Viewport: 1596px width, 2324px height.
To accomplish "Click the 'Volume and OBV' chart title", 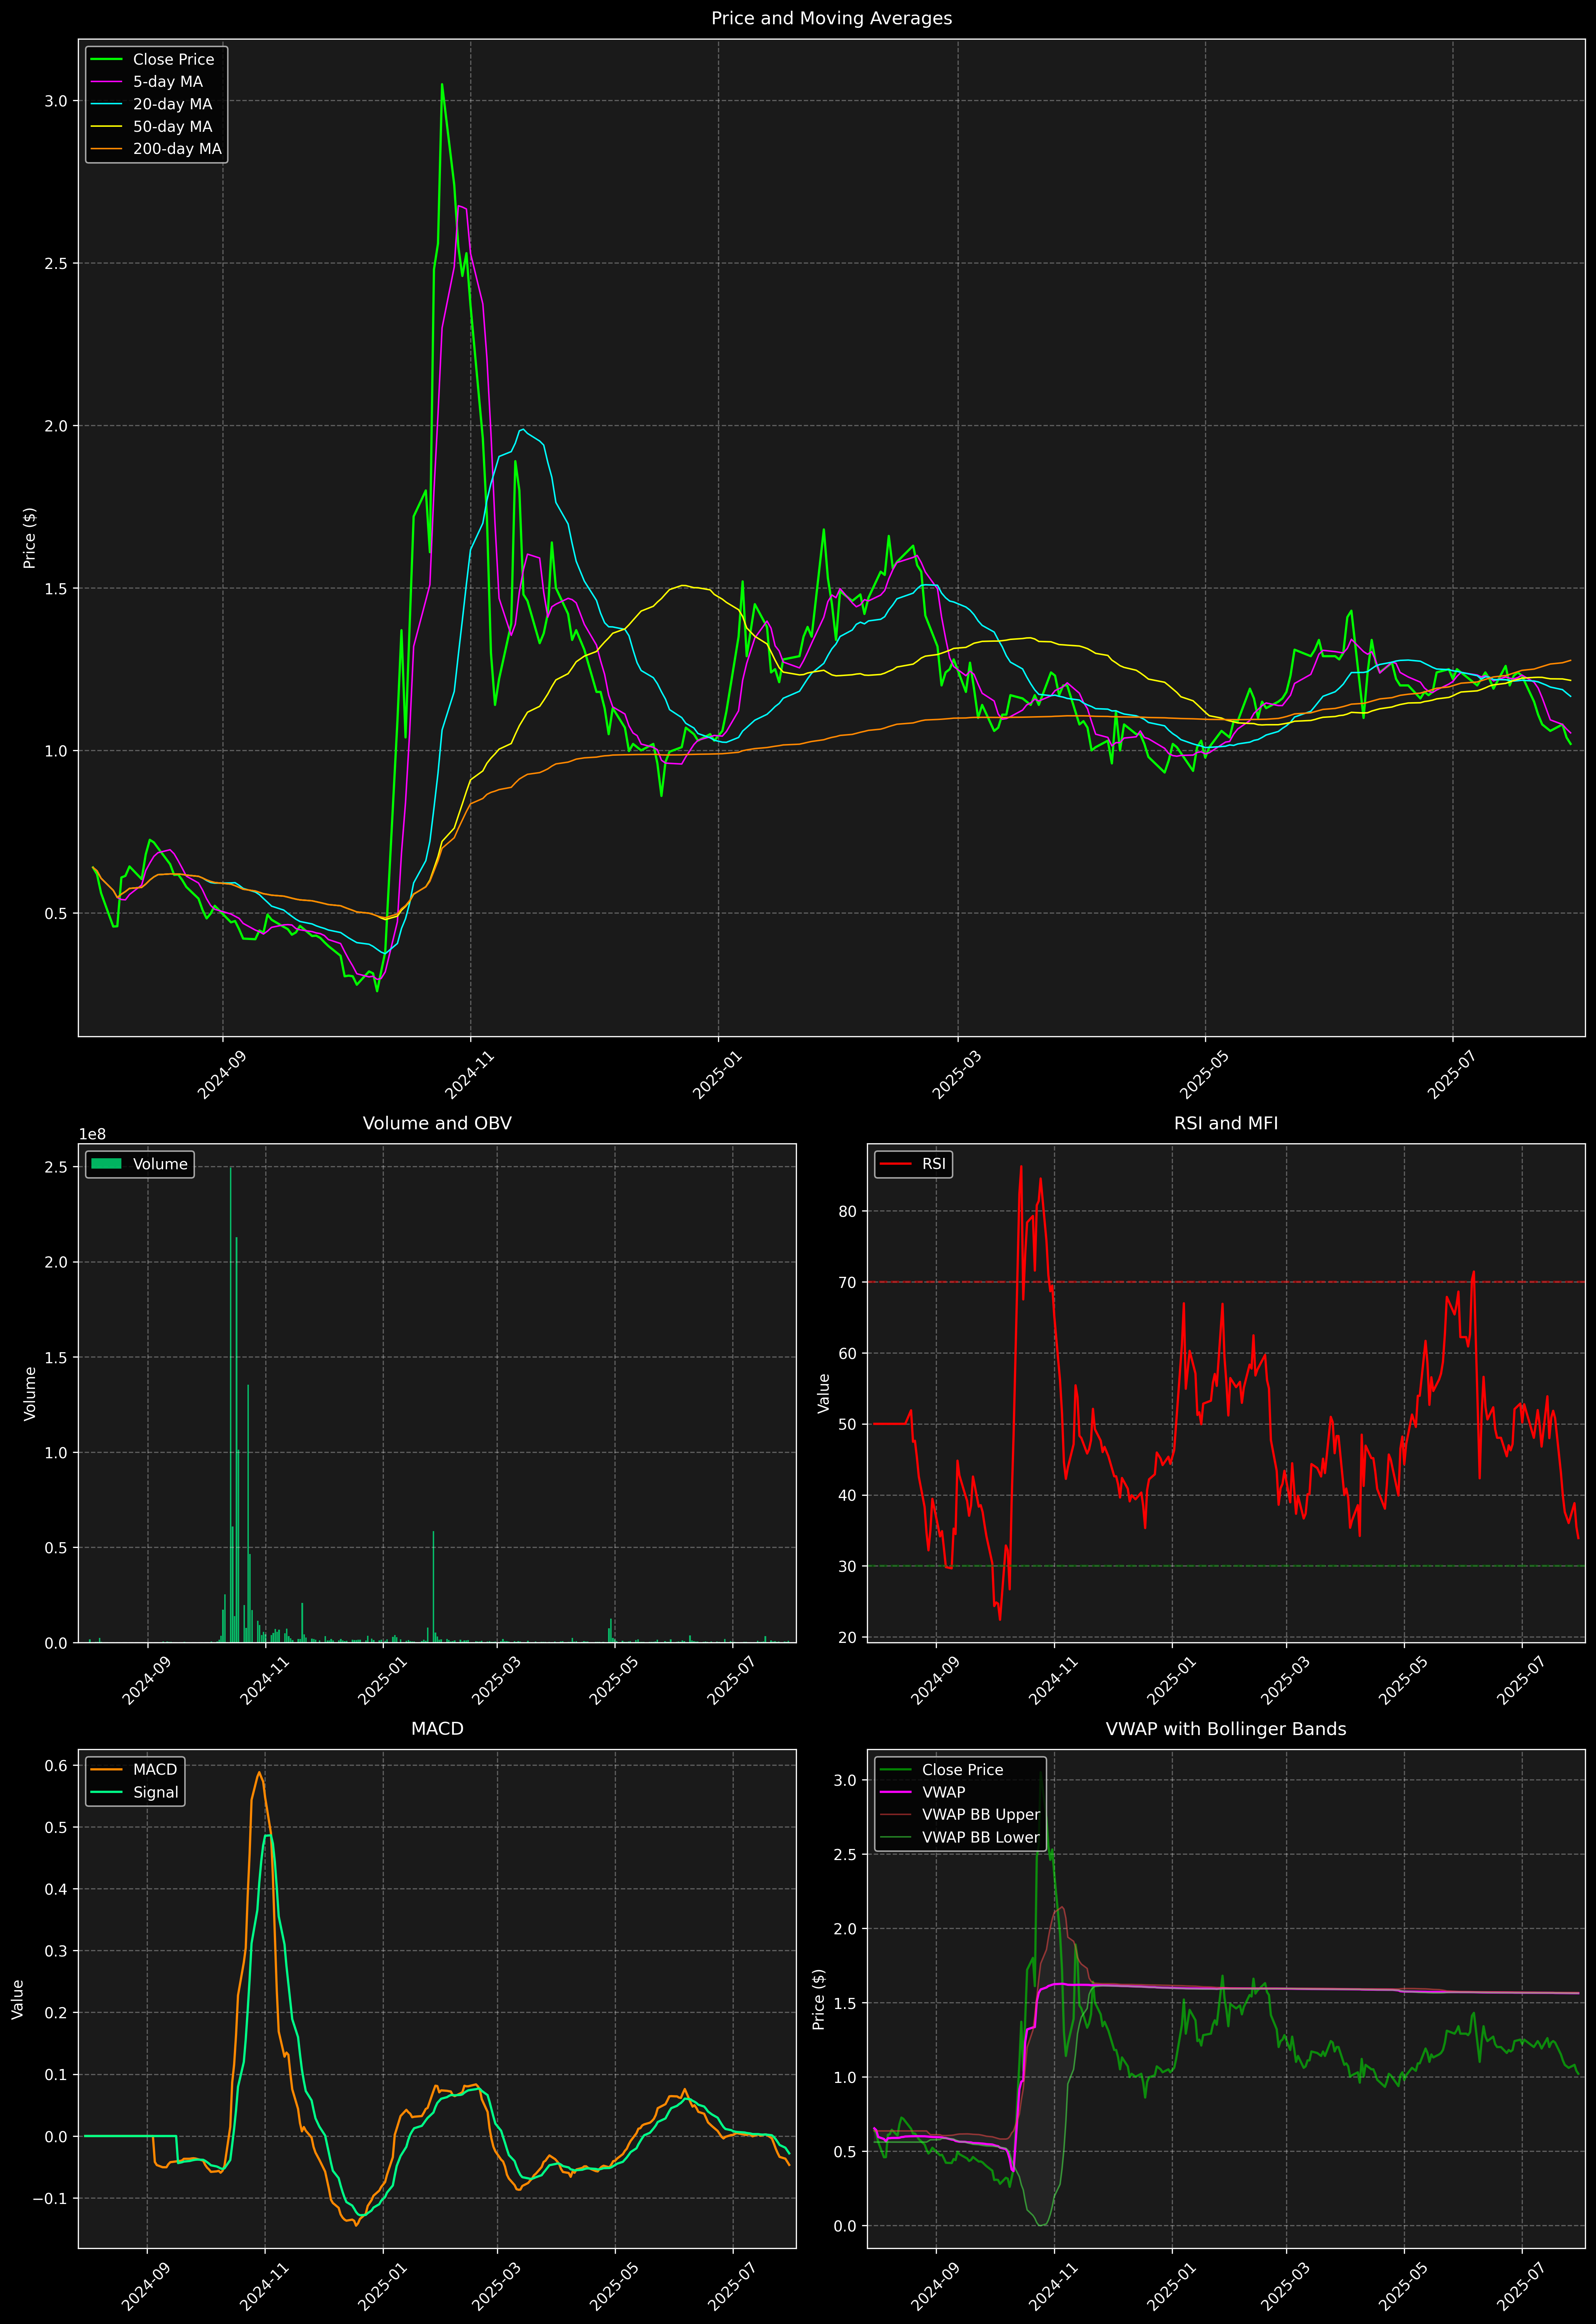I will [x=437, y=1123].
